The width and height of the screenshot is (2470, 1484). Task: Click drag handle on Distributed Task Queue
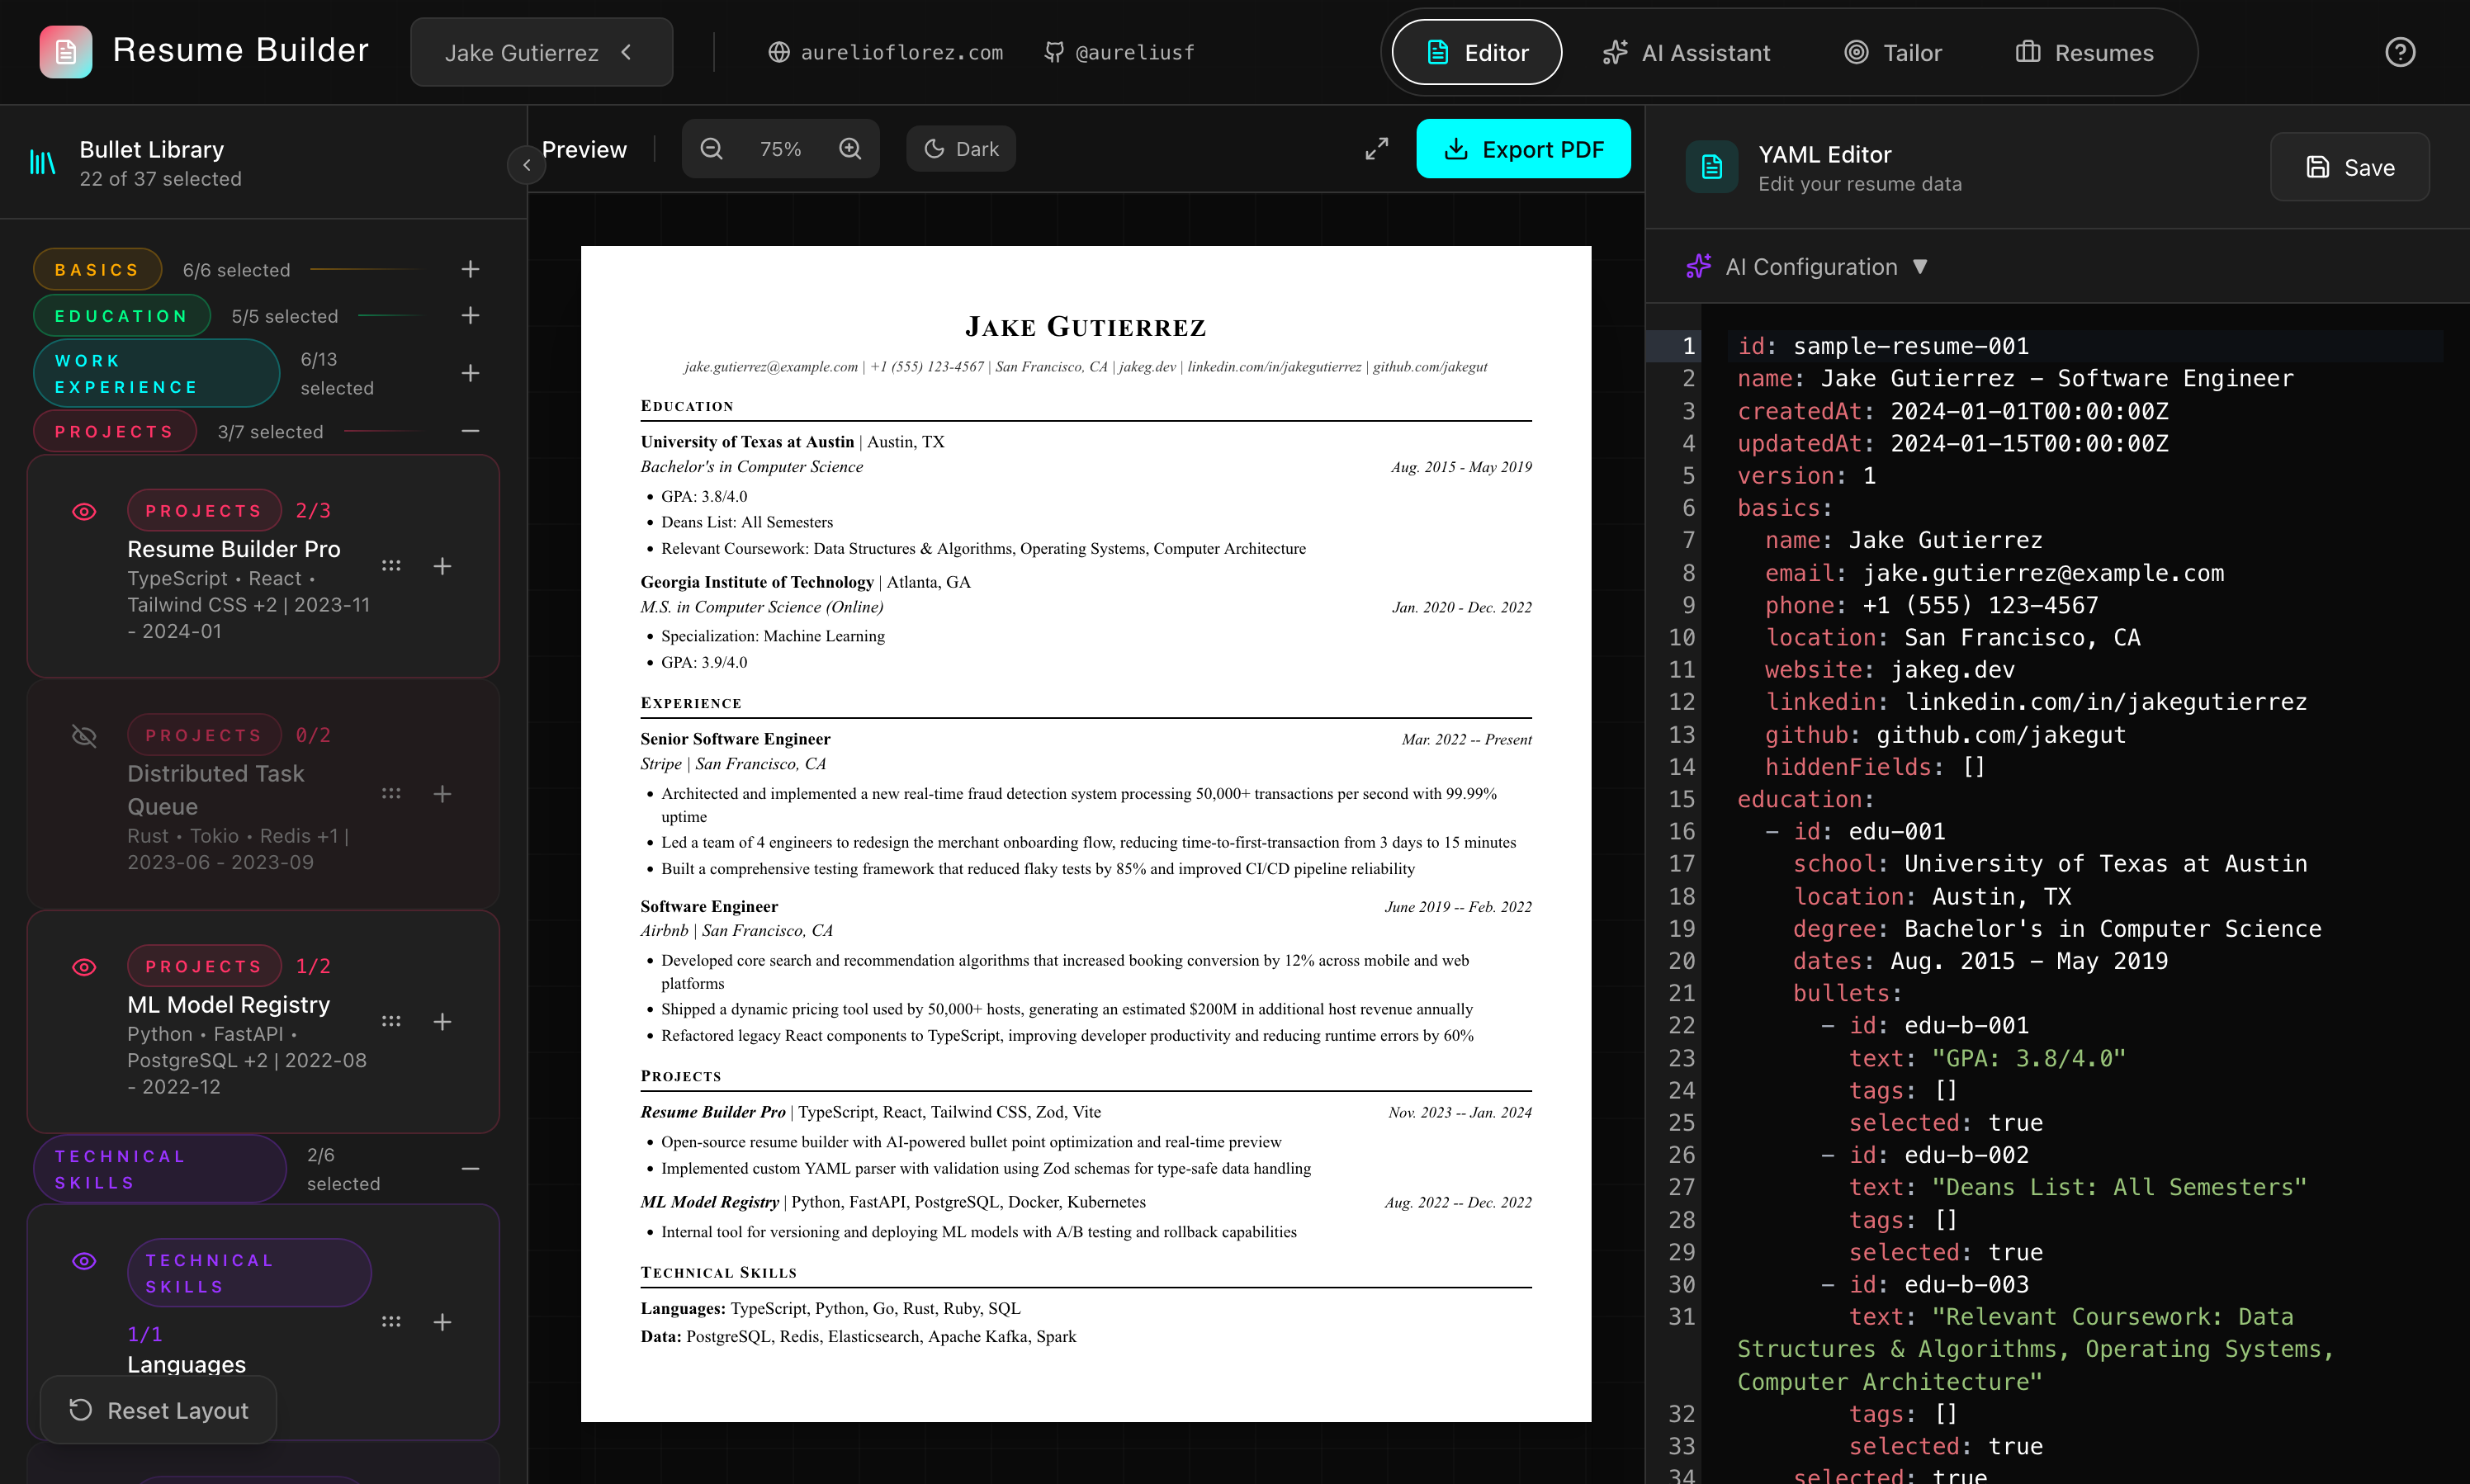391,794
